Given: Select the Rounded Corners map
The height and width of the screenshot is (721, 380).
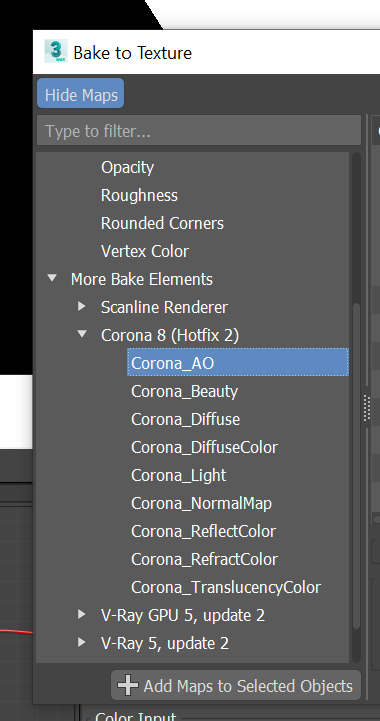Looking at the screenshot, I should tap(162, 223).
